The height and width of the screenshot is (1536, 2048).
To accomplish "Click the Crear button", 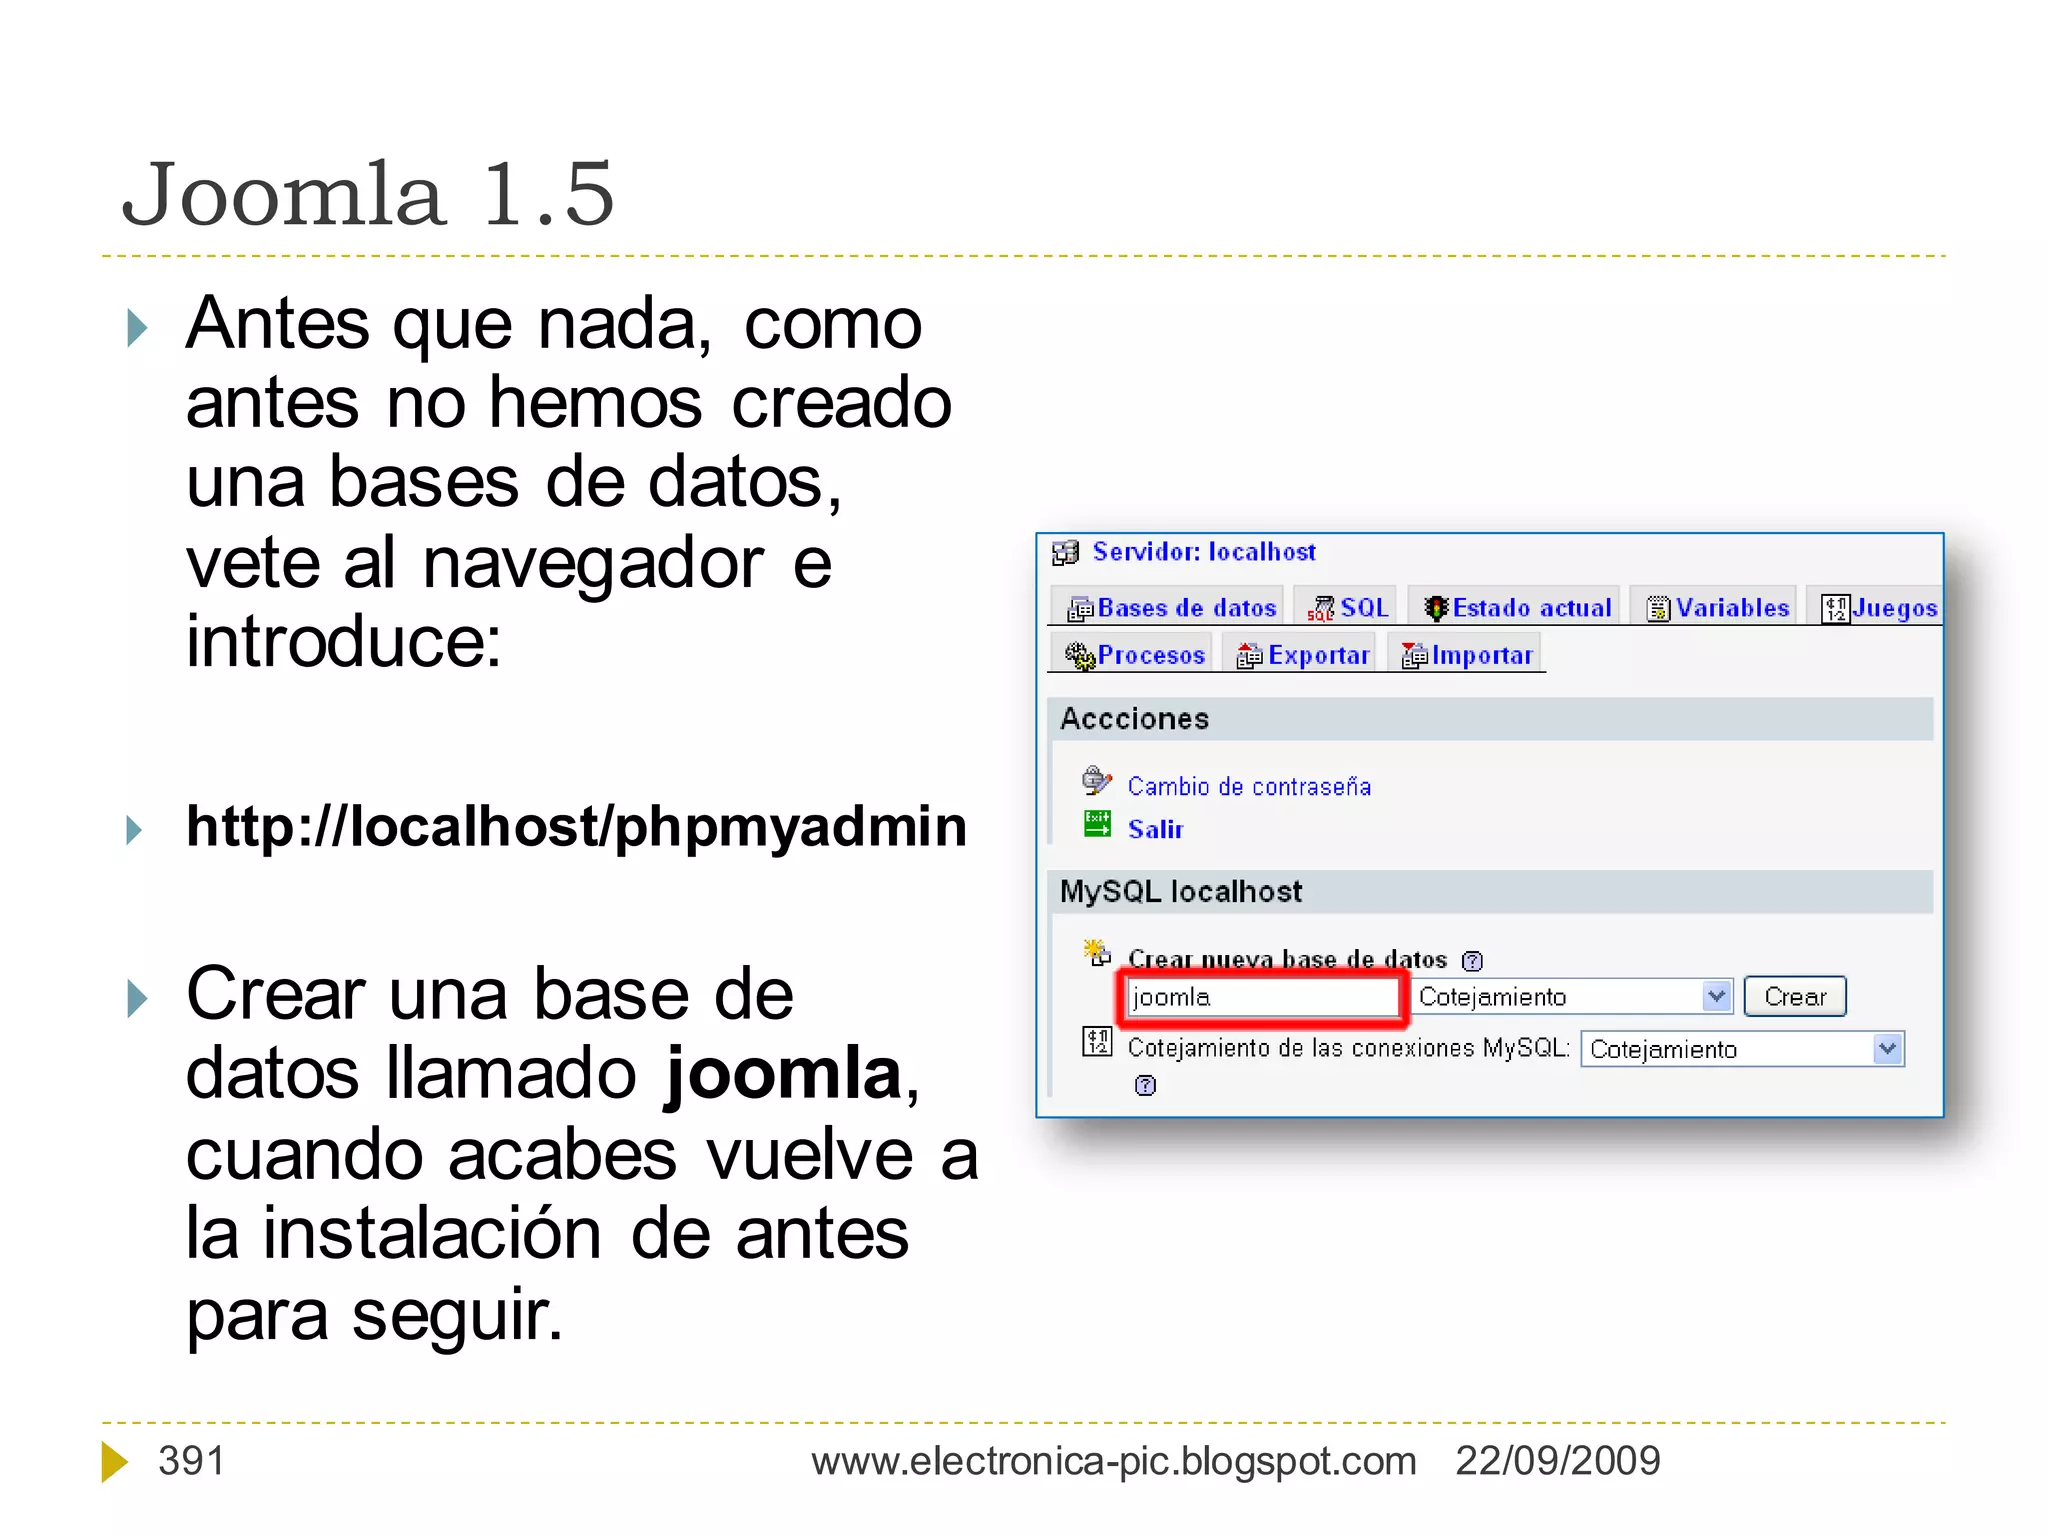I will 1795,997.
